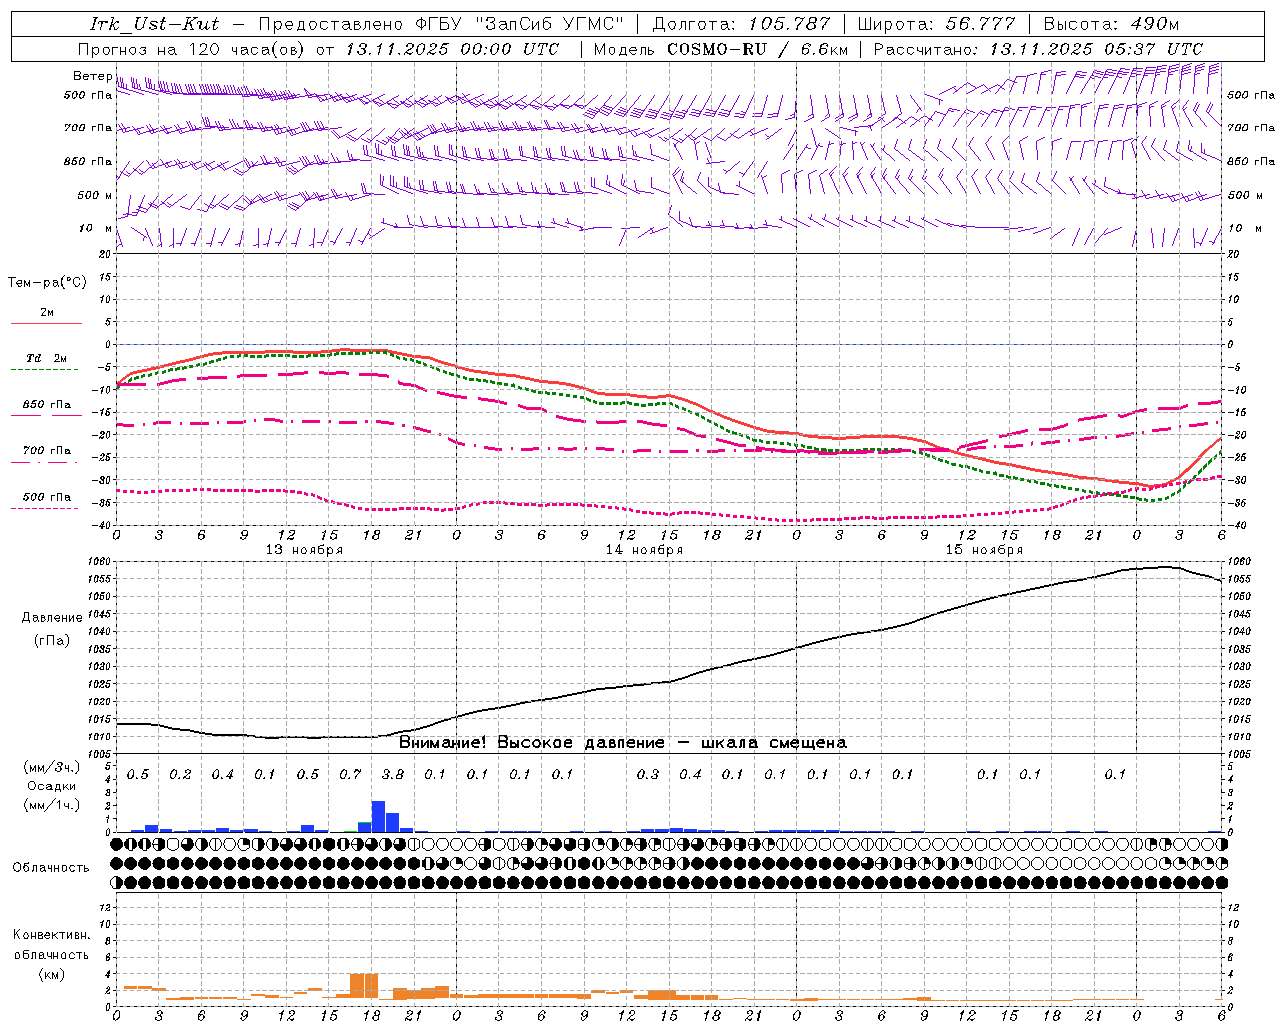Screen dimensions: 1280x1024
Task: Click the tallest blue precipitation bar
Action: 378,816
